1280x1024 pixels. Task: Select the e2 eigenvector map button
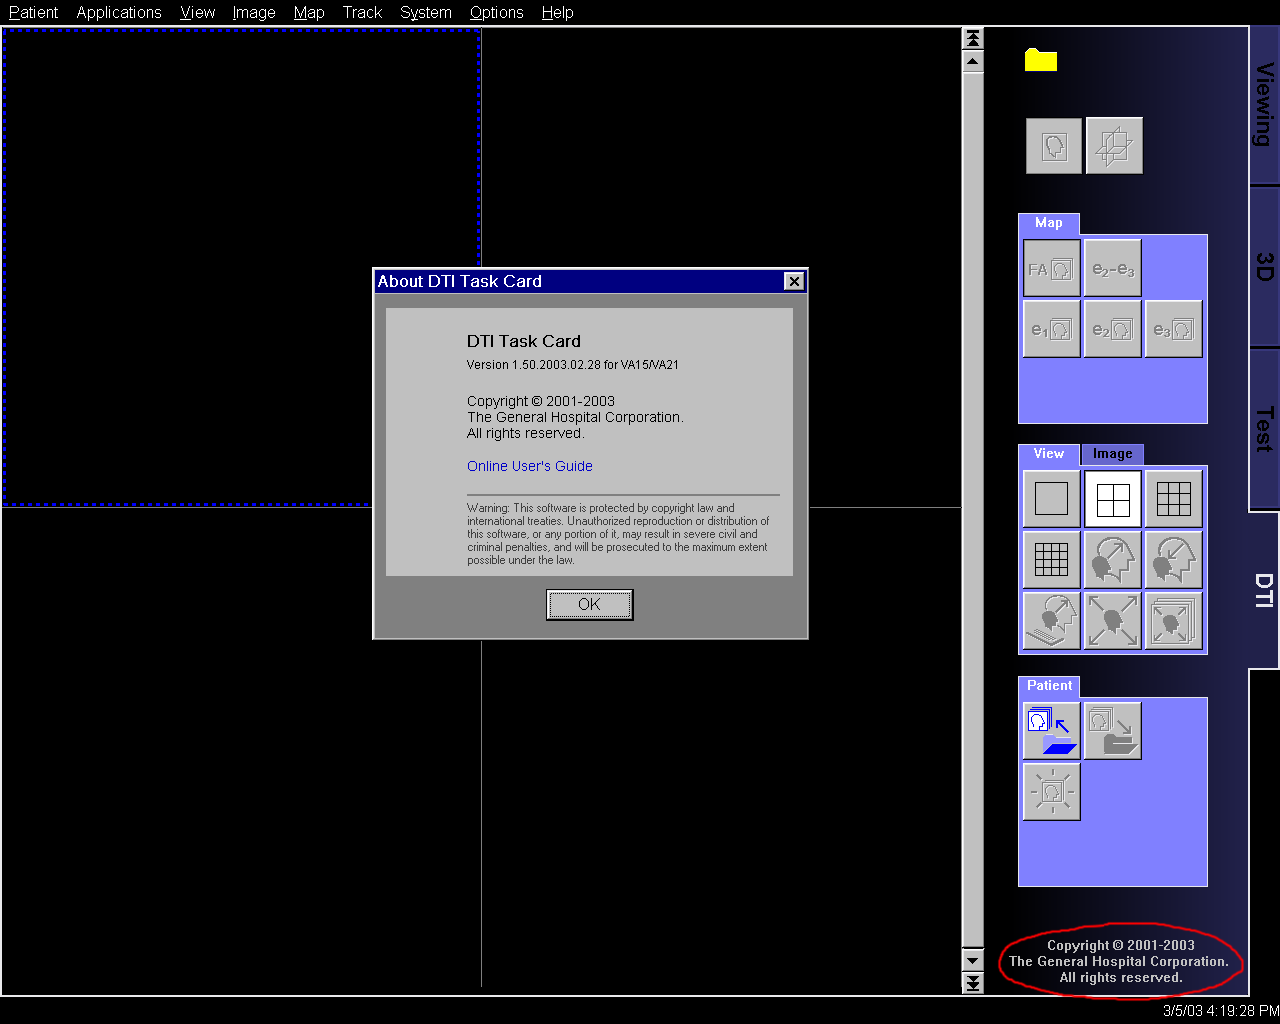click(1112, 329)
